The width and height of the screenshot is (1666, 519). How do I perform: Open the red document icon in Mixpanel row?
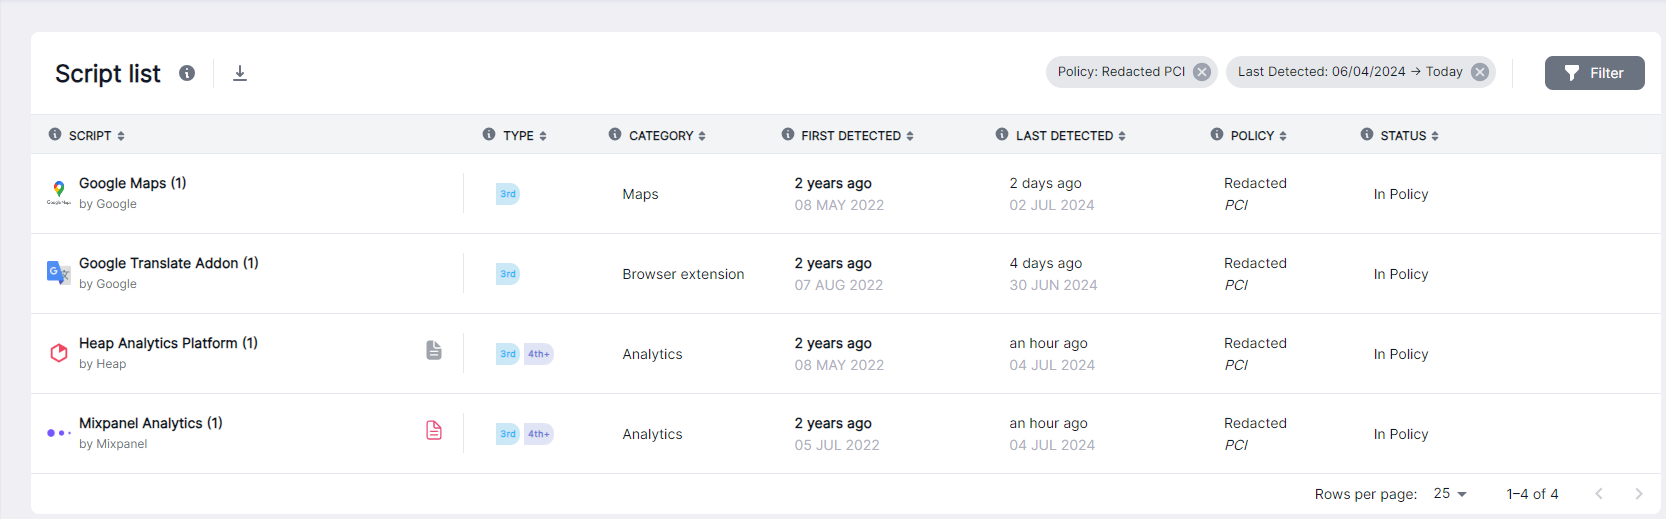434,430
